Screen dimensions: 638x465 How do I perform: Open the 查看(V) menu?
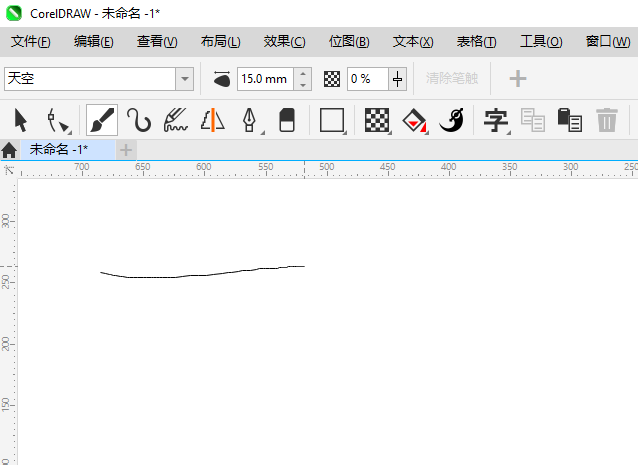pyautogui.click(x=157, y=41)
